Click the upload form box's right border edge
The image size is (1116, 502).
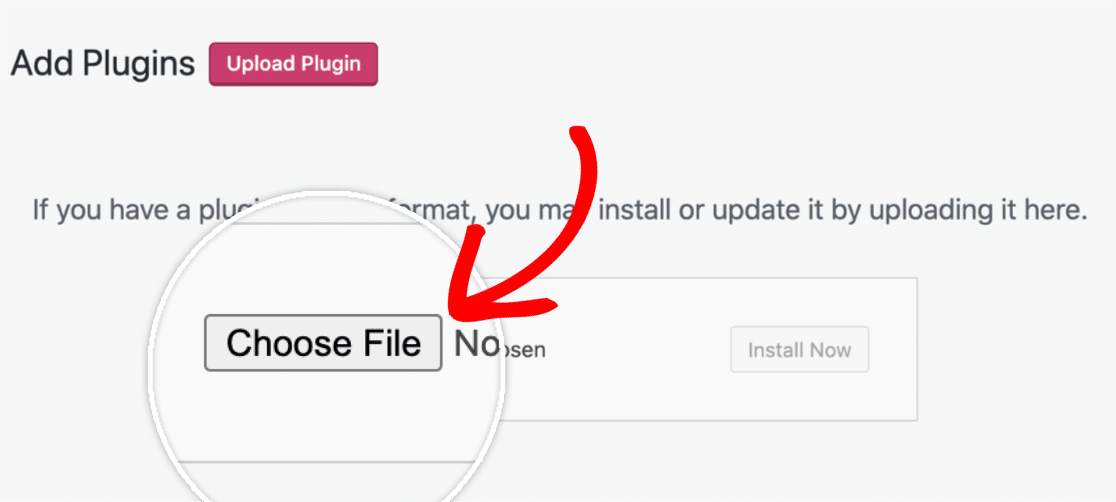click(x=917, y=349)
